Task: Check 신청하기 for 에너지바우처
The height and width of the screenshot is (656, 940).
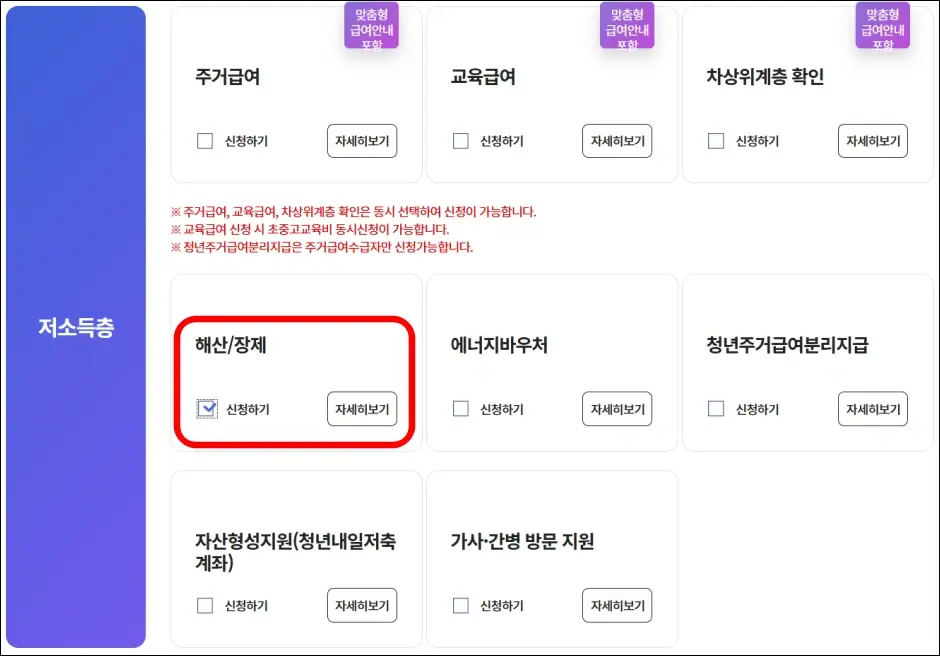Action: tap(460, 409)
